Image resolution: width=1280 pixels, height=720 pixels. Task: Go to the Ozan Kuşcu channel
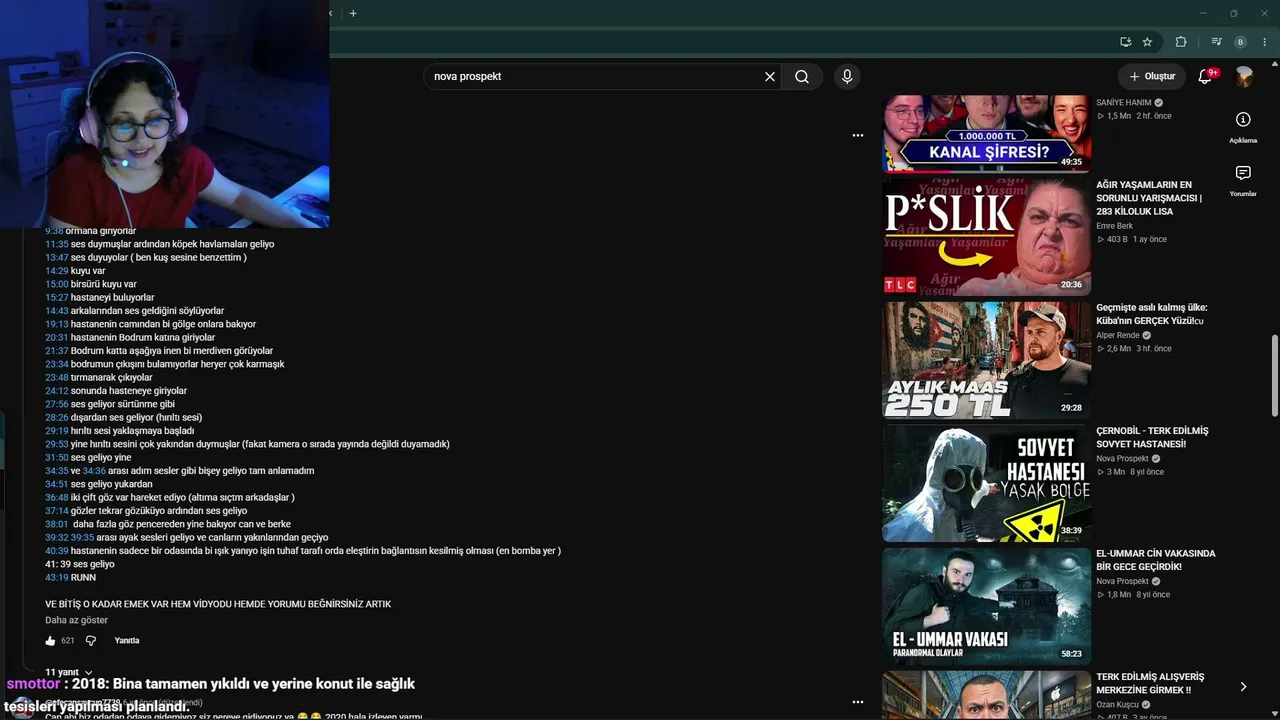[1118, 705]
